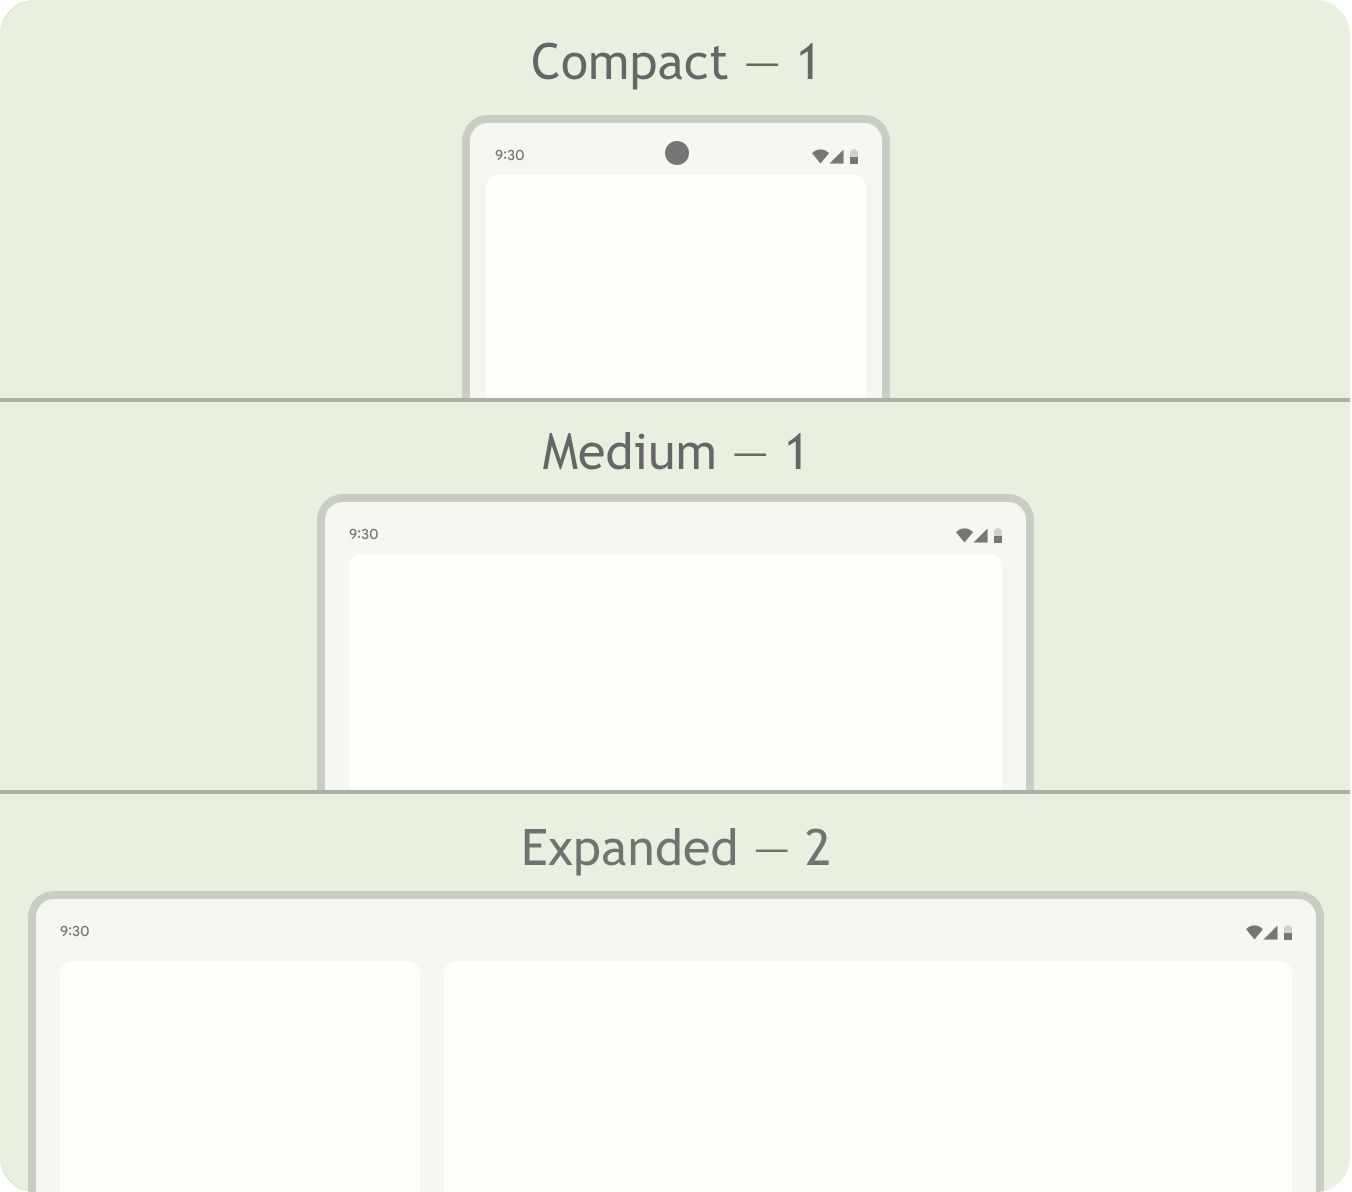Click the battery icon on the Expanded device
The width and height of the screenshot is (1352, 1192).
tap(1288, 932)
